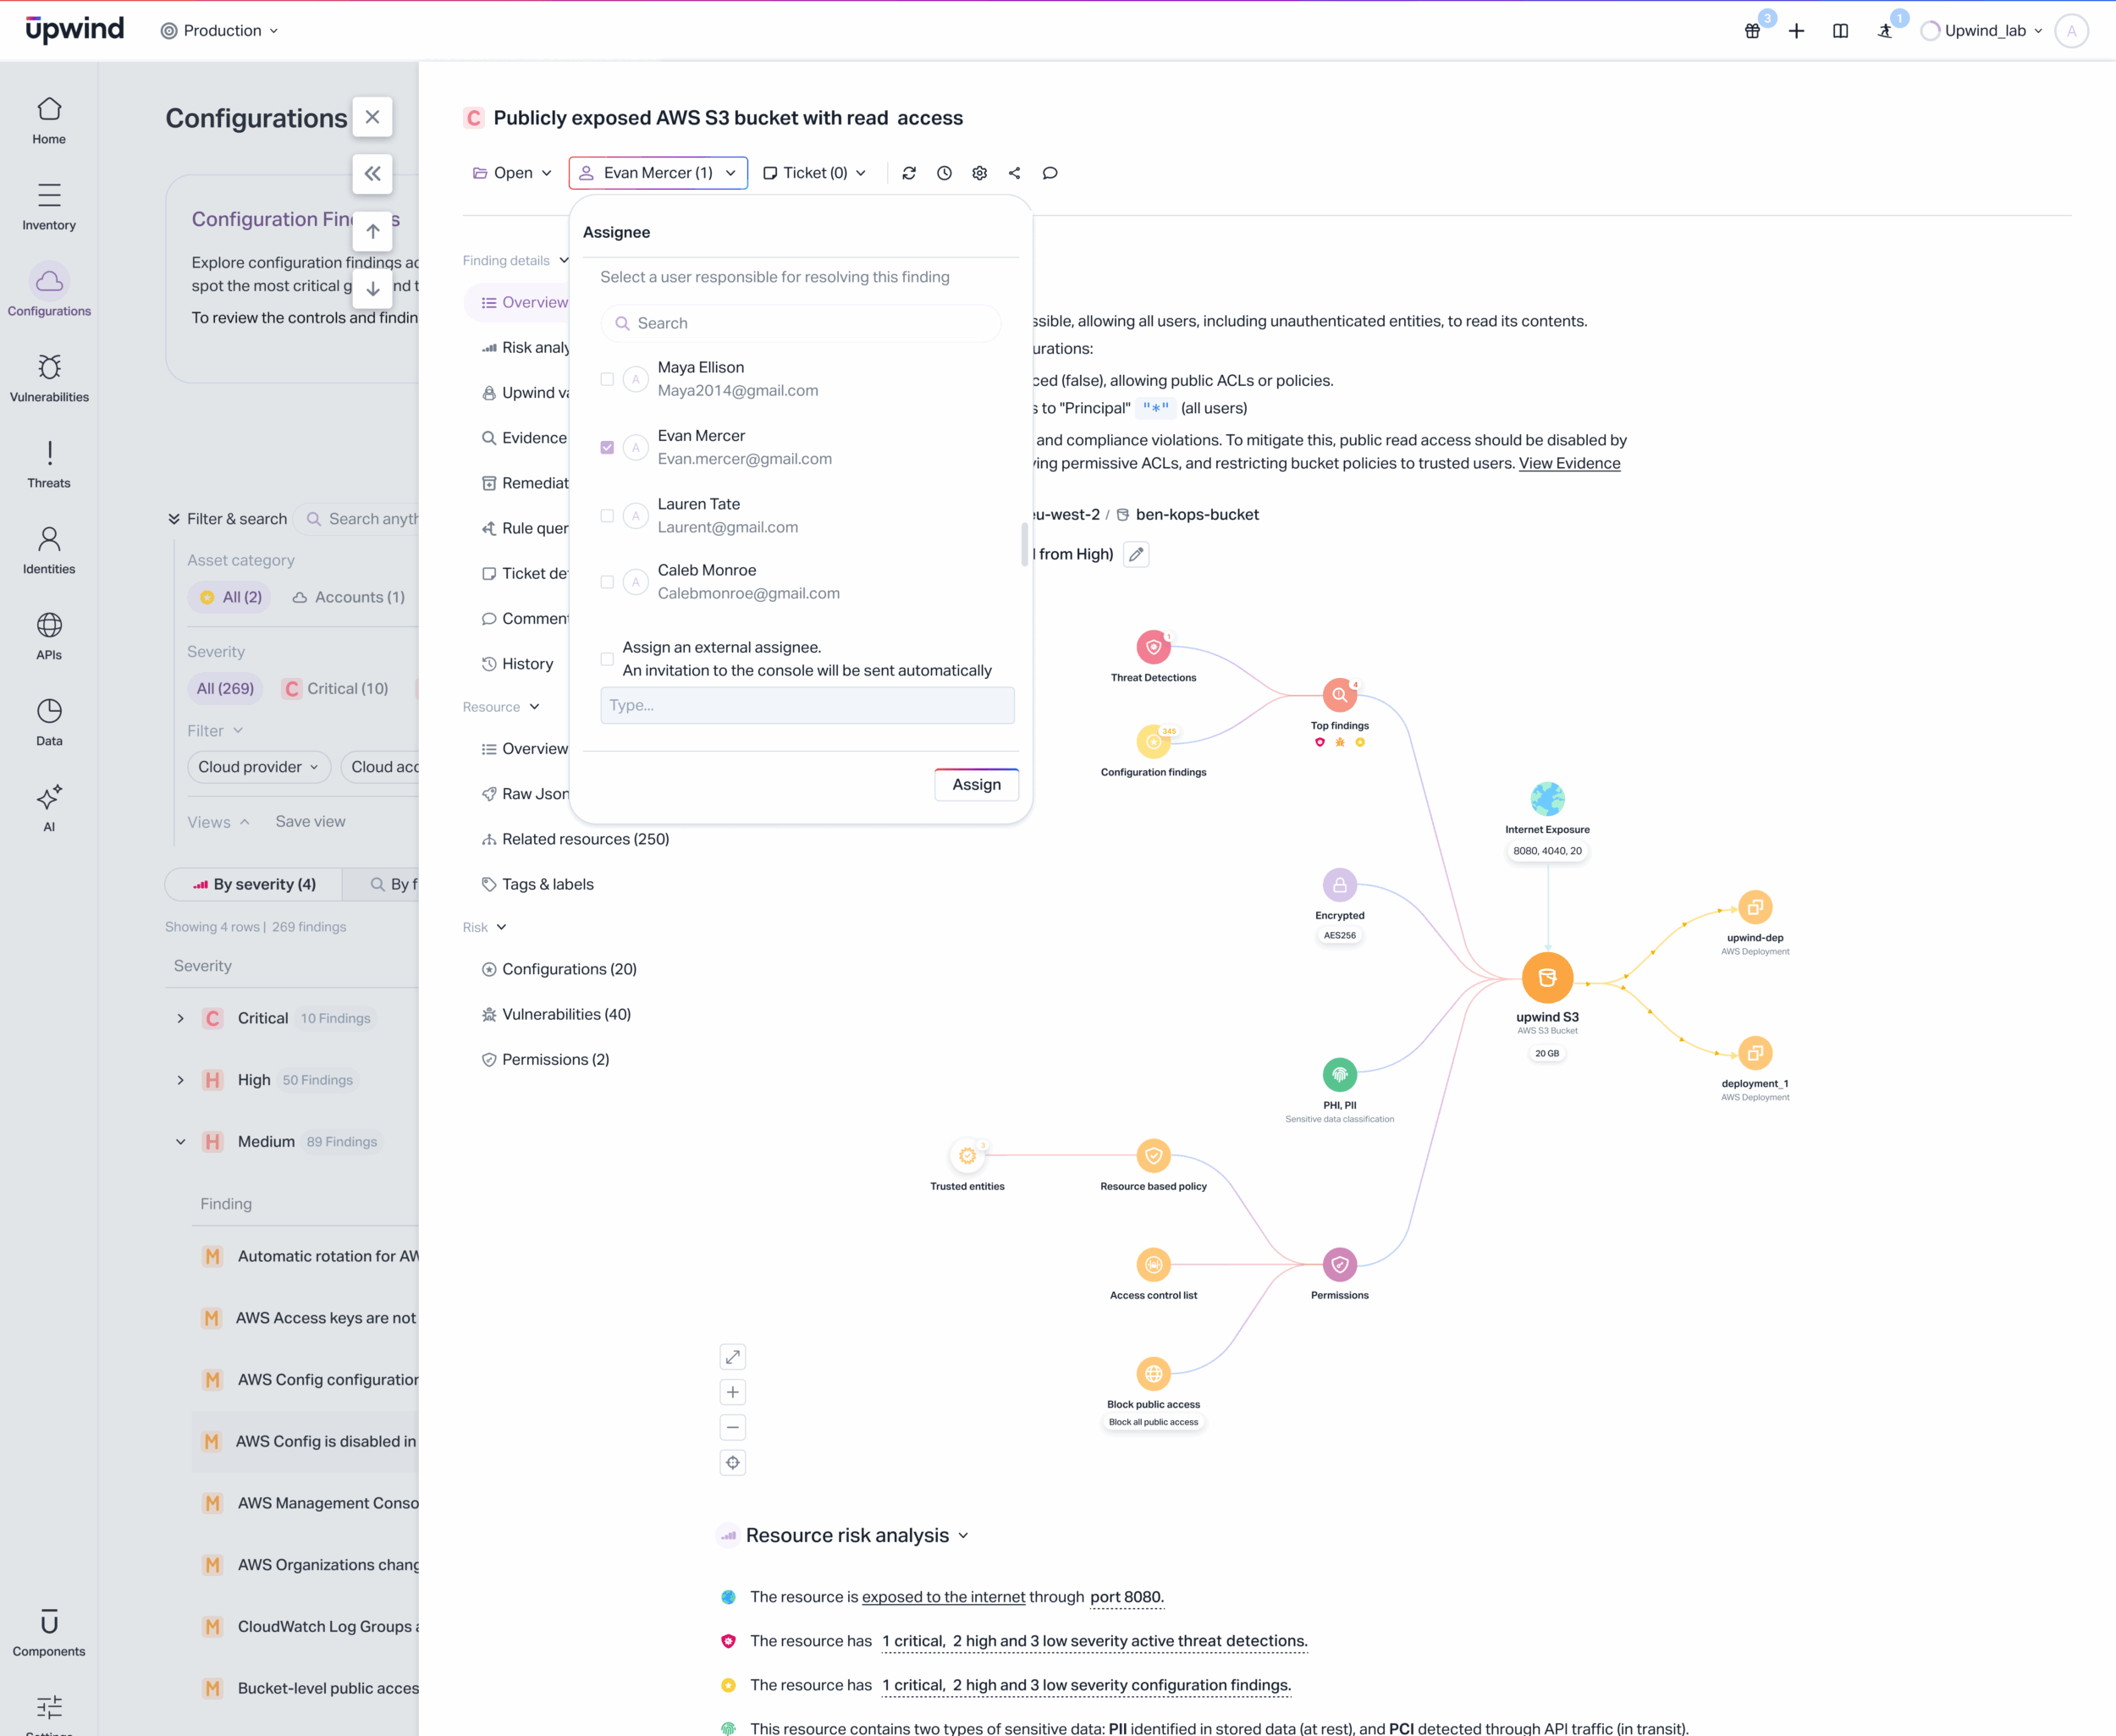The width and height of the screenshot is (2116, 1736).
Task: Click the refresh icon in finding toolbar
Action: 908,173
